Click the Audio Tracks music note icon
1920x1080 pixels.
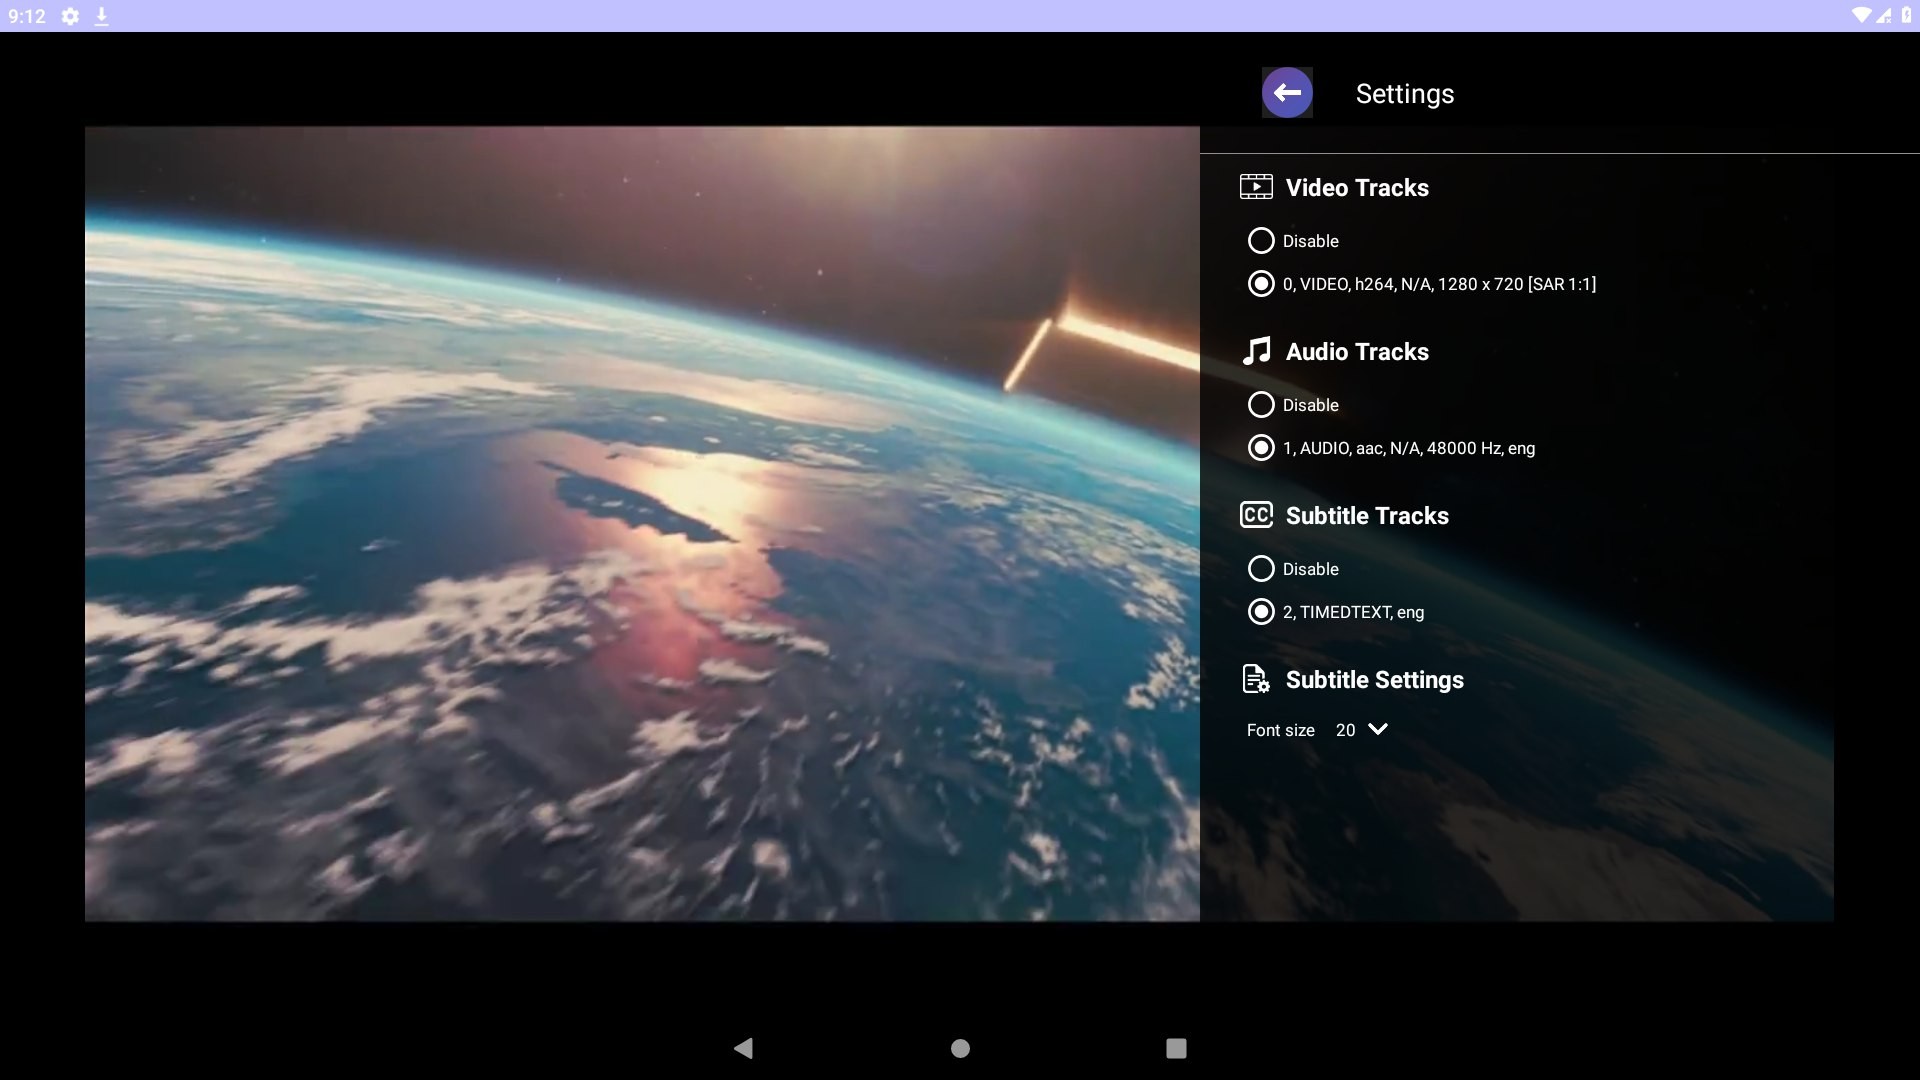1256,351
